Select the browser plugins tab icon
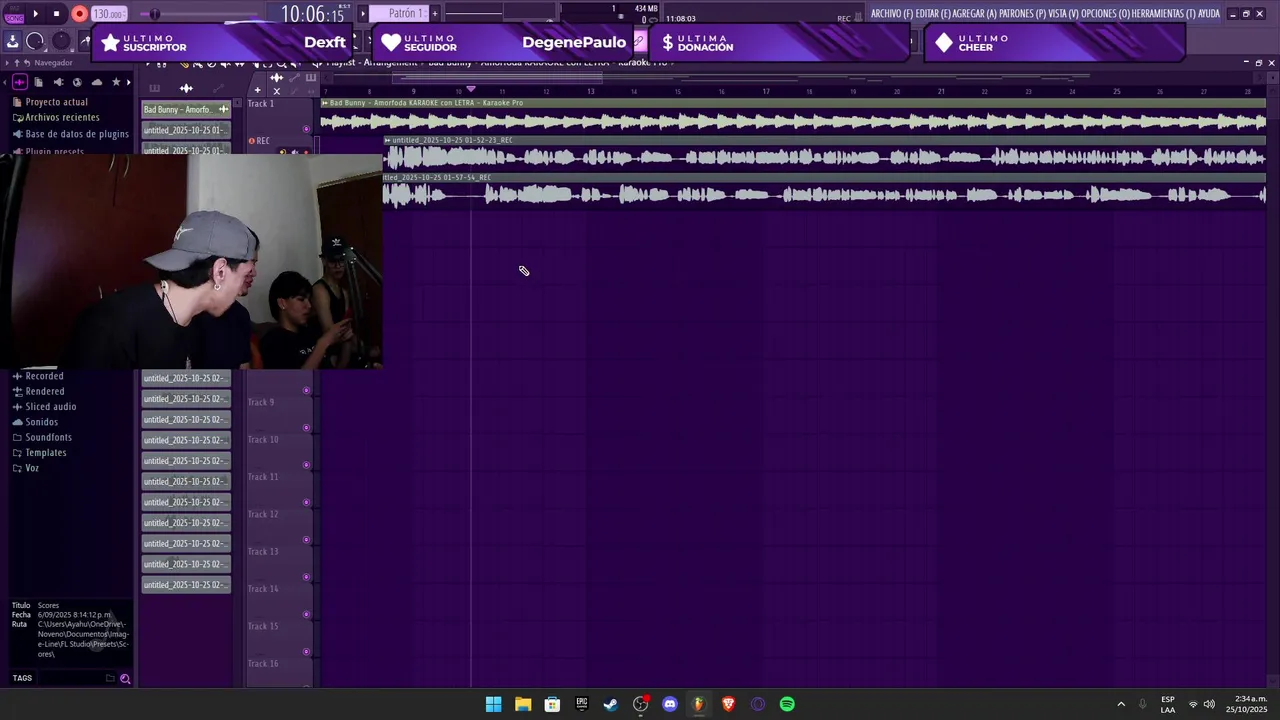Image resolution: width=1280 pixels, height=720 pixels. point(77,82)
